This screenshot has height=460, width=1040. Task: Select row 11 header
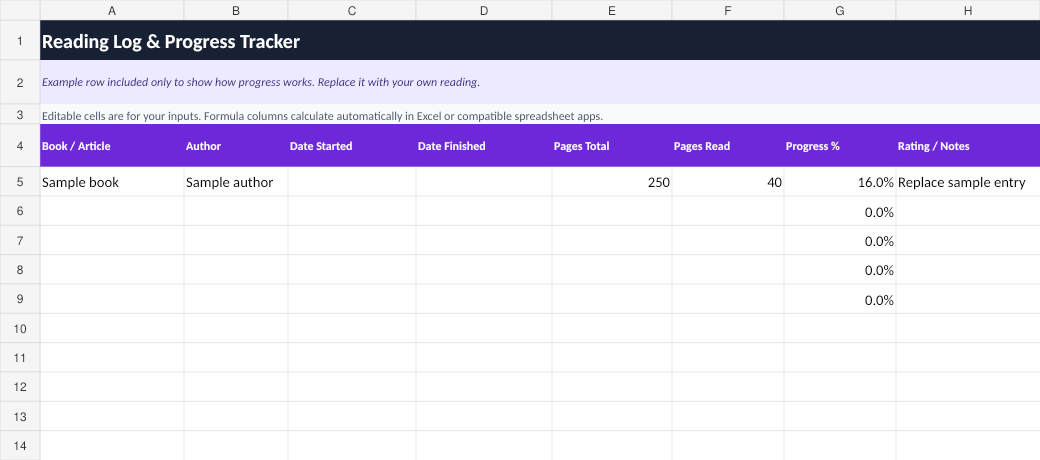[20, 358]
